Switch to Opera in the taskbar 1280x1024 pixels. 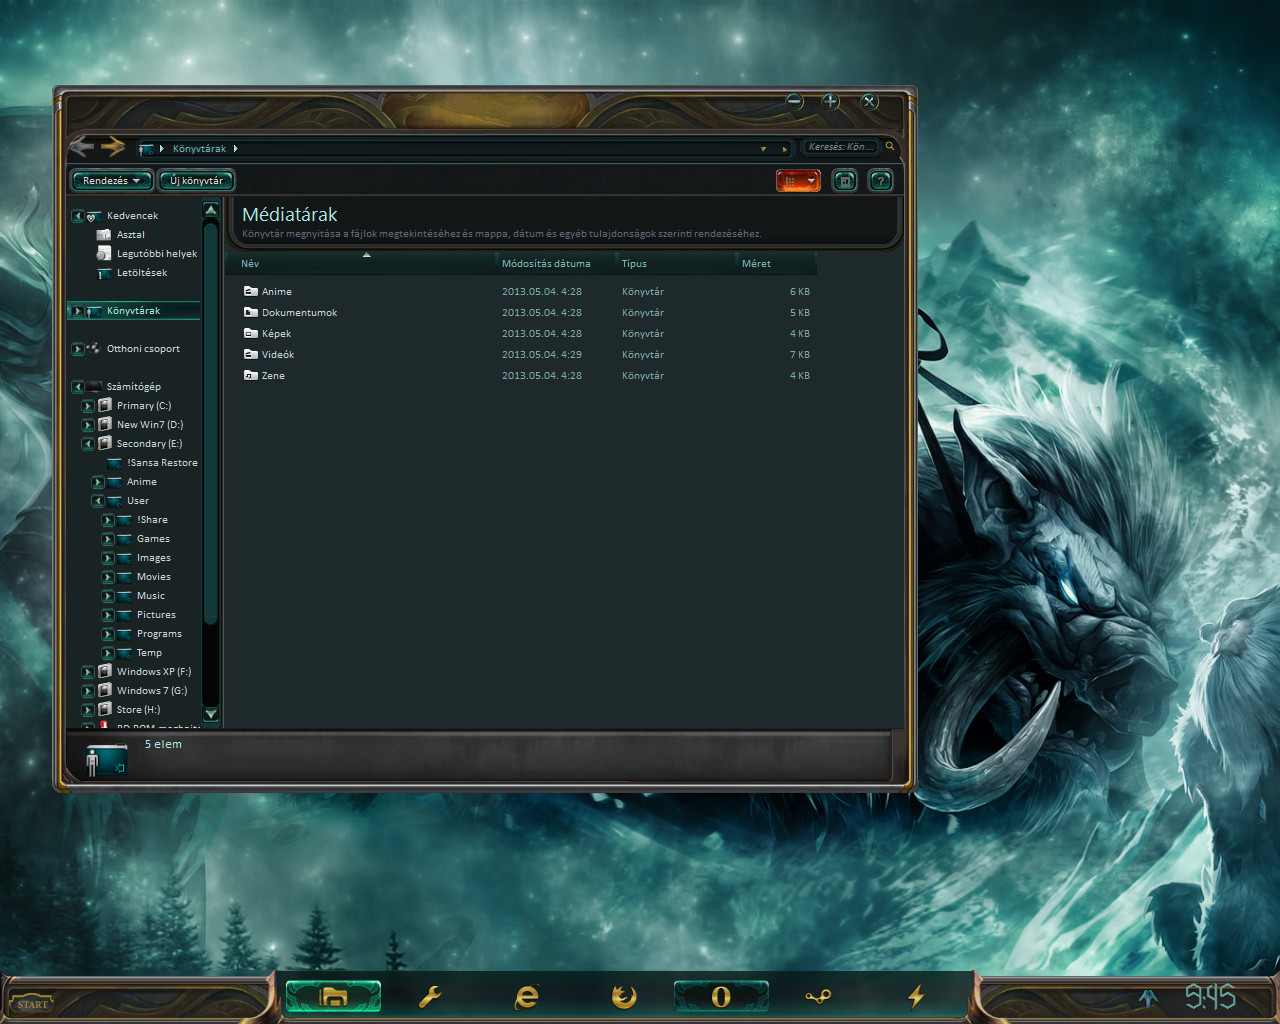point(721,996)
